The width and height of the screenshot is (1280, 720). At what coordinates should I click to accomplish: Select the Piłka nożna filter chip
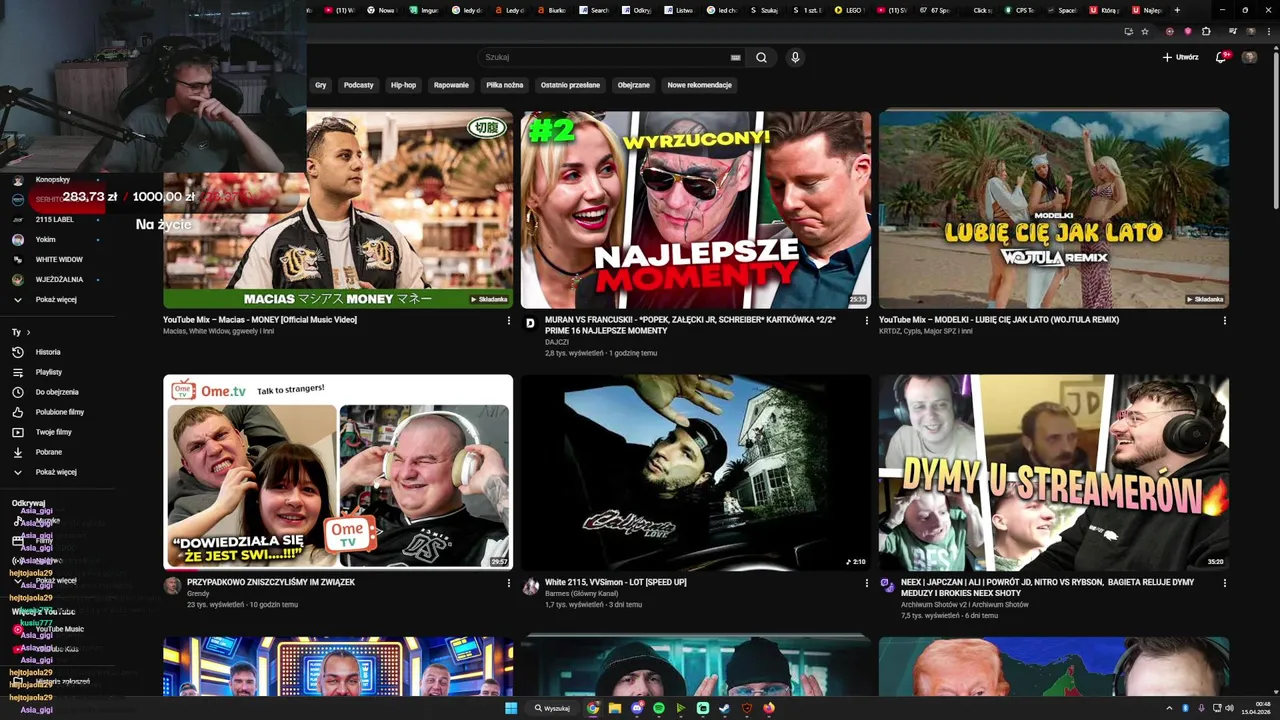pyautogui.click(x=505, y=85)
